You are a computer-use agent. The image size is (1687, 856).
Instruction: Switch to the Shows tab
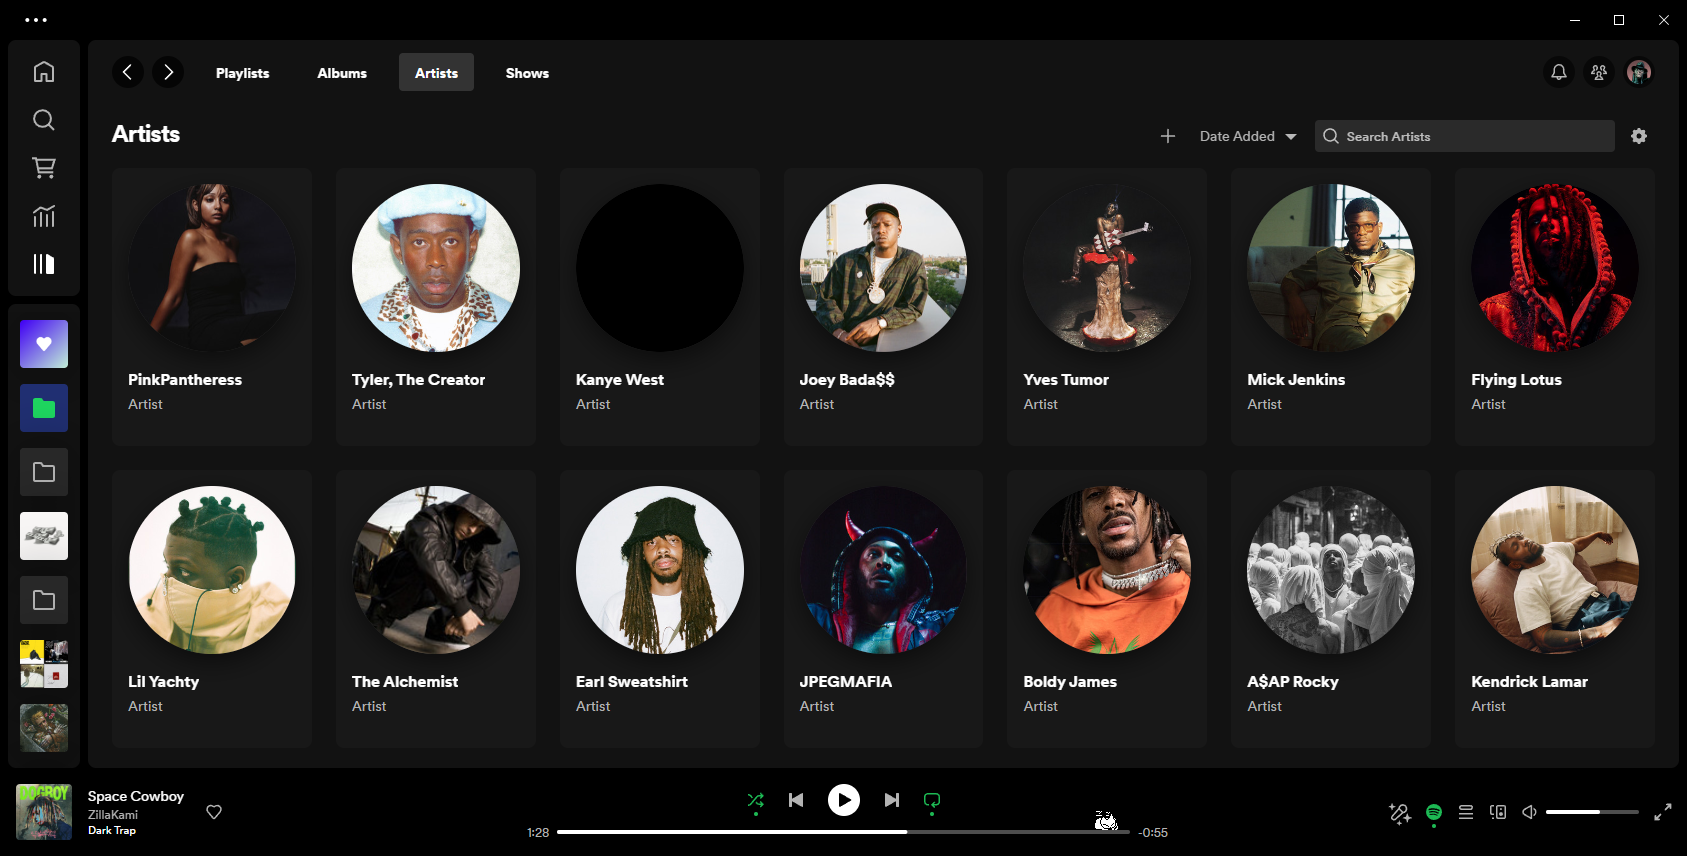527,73
